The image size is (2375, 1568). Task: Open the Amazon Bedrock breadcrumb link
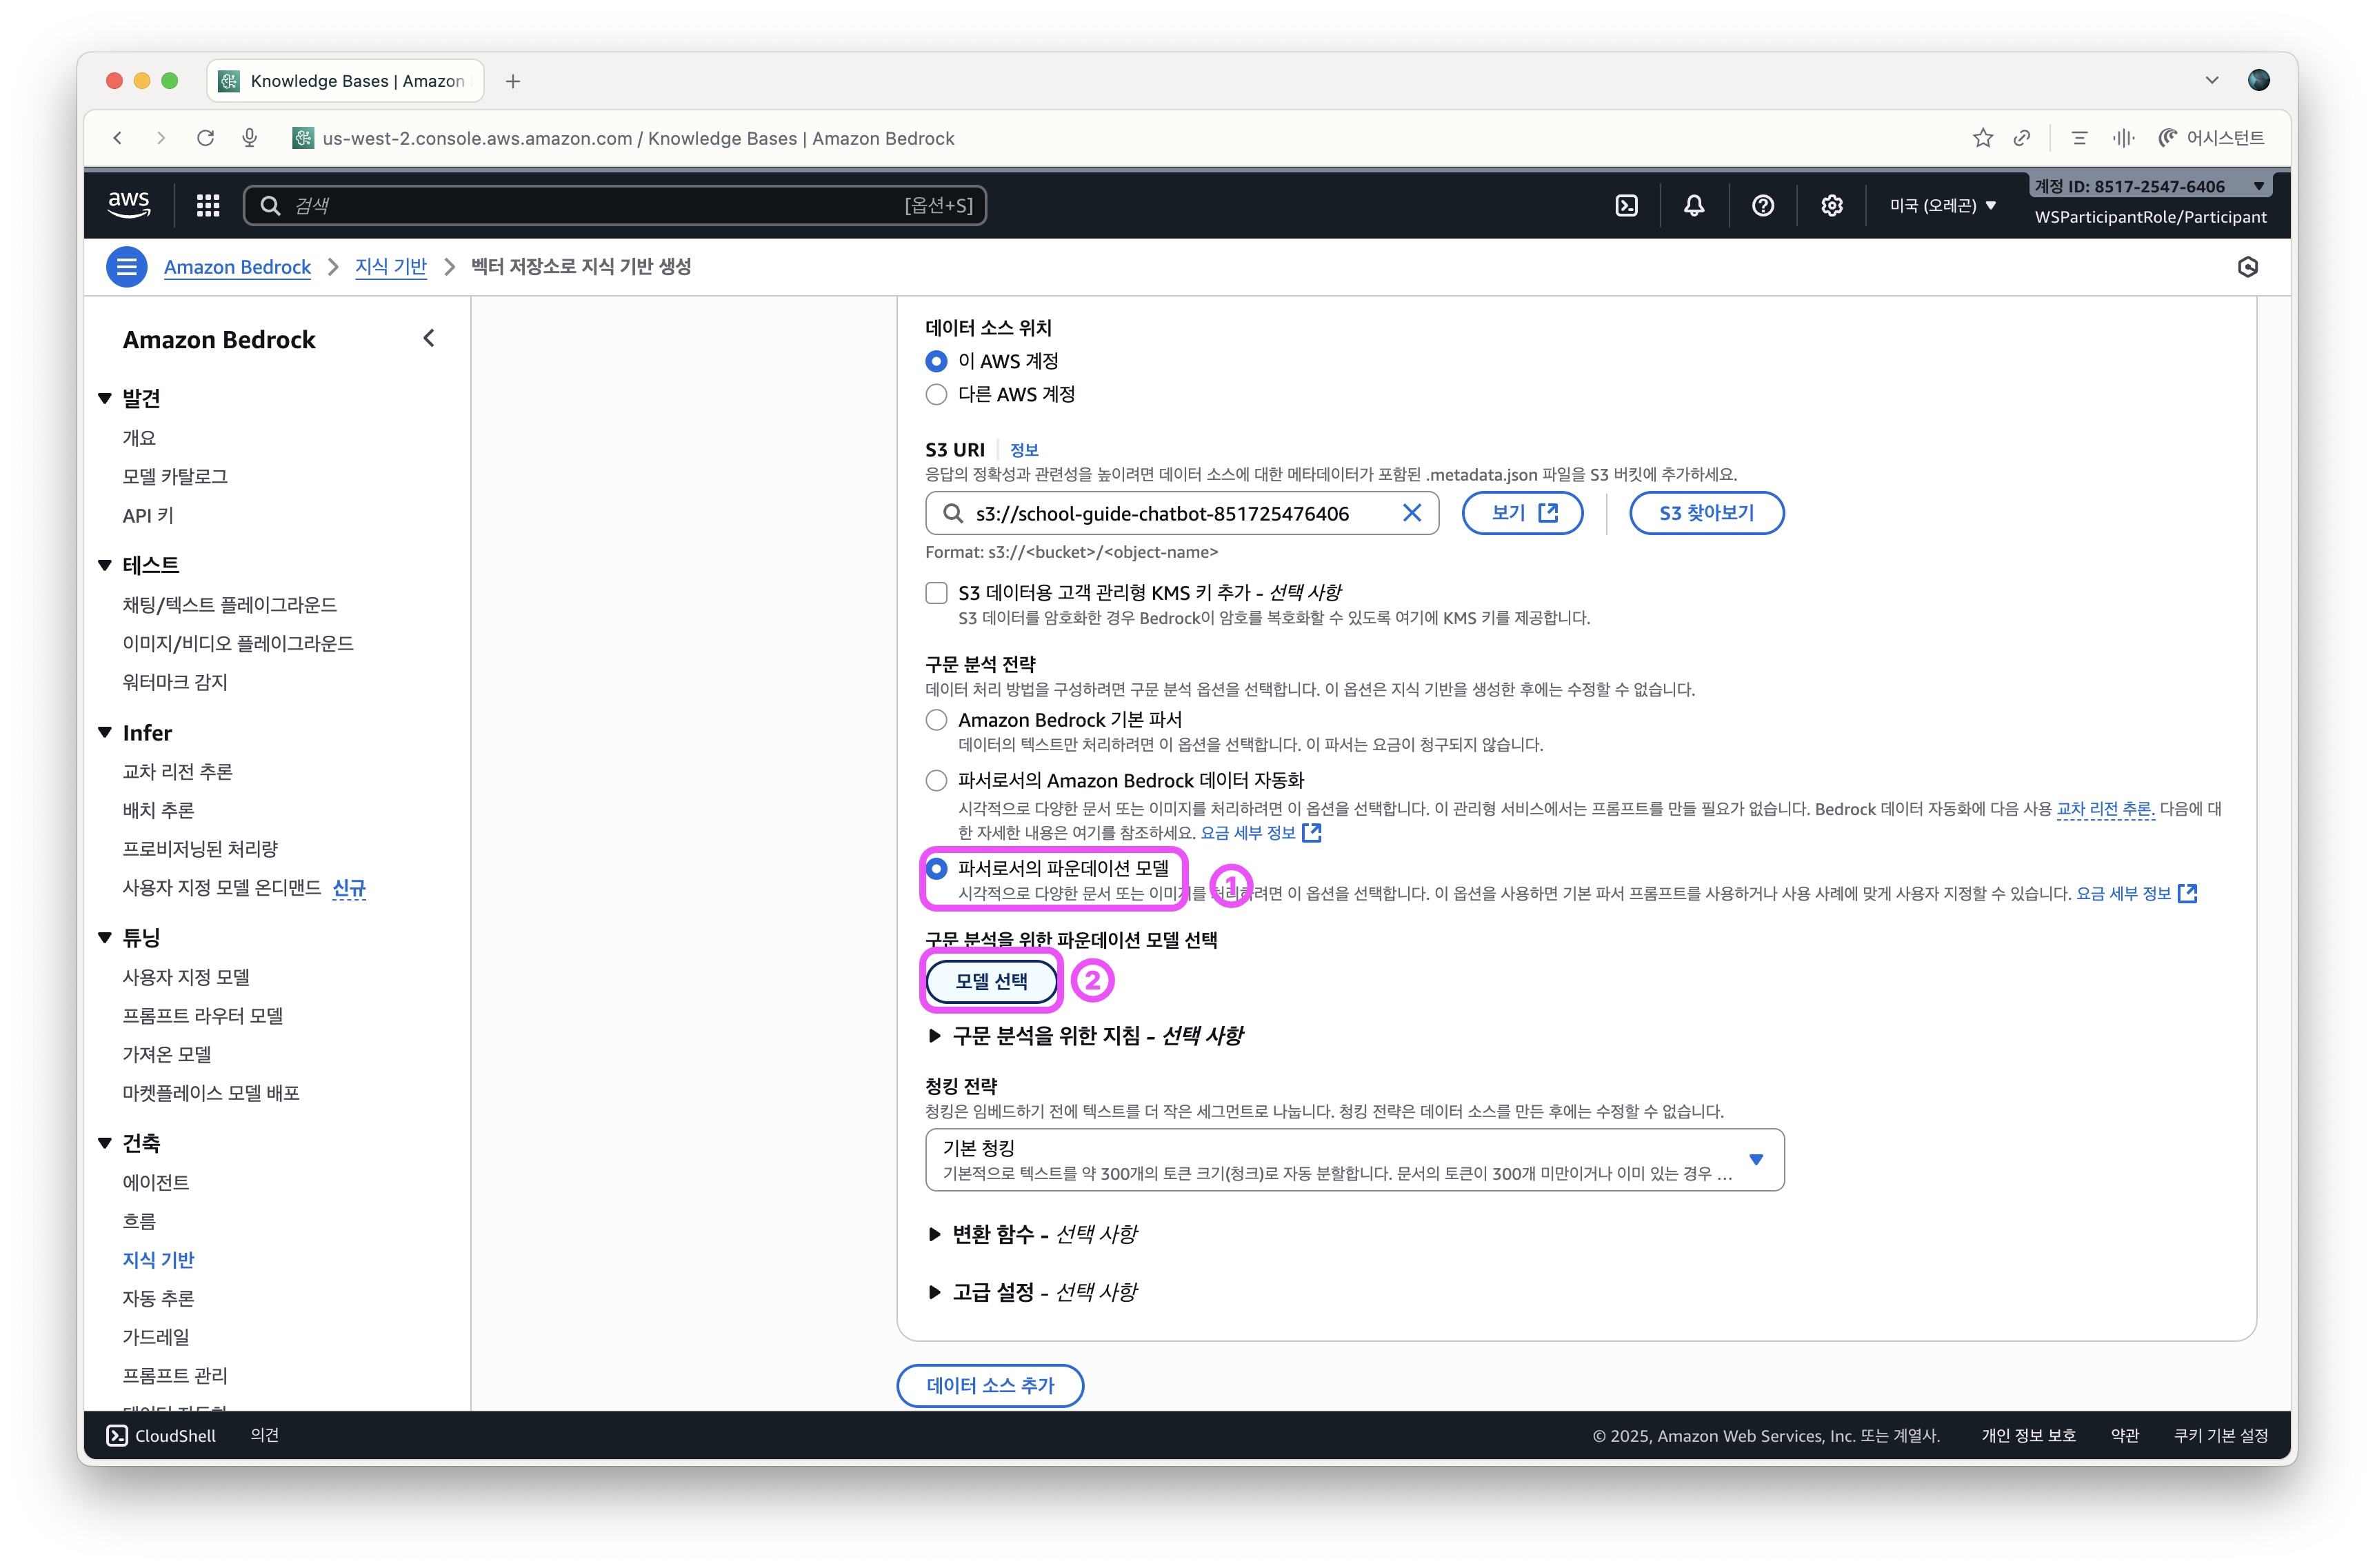point(237,267)
